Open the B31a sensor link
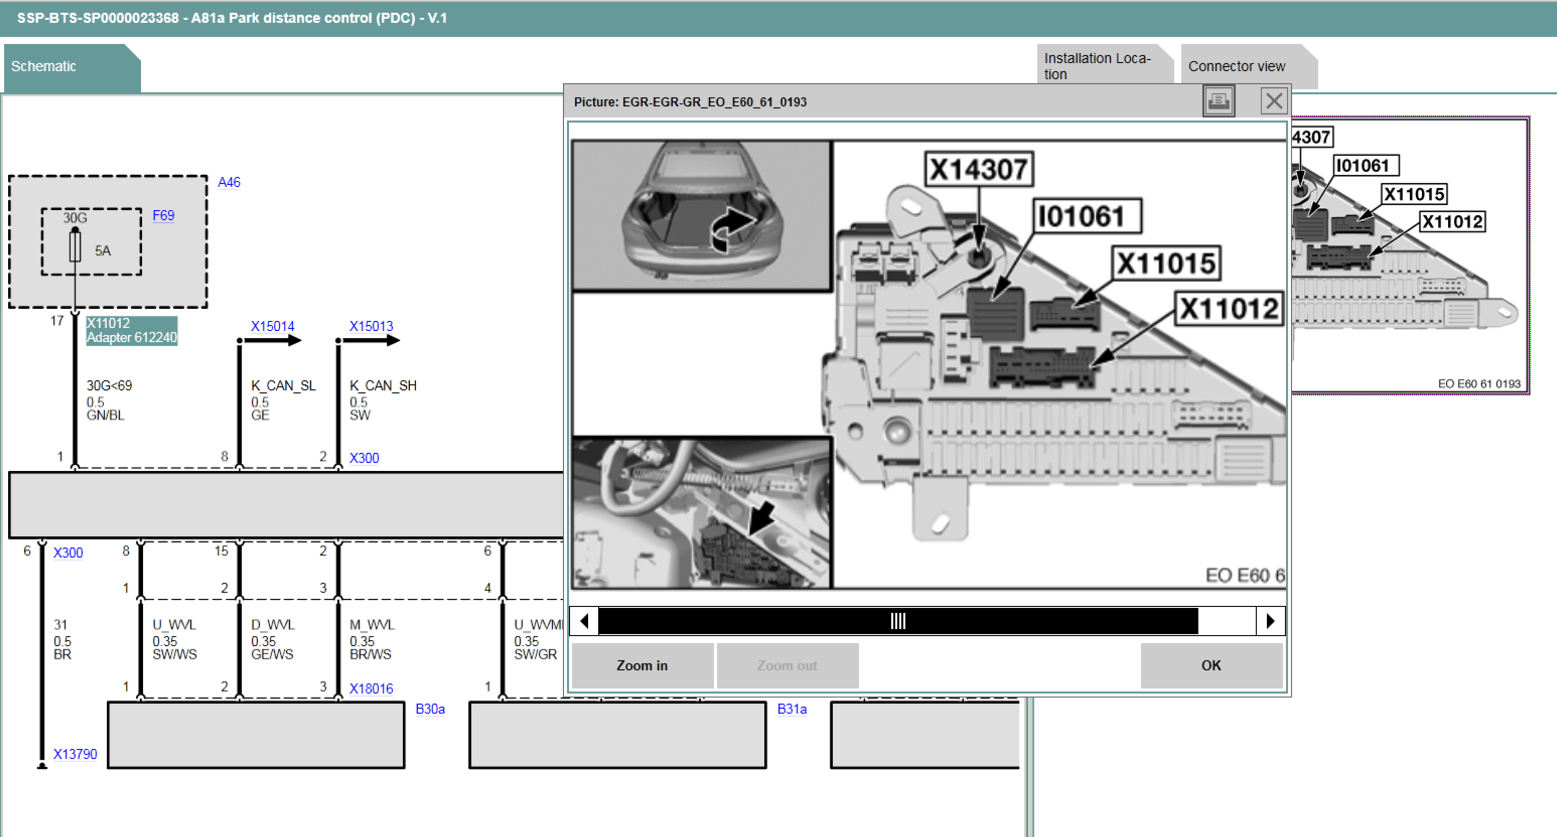The width and height of the screenshot is (1557, 837). tap(792, 709)
